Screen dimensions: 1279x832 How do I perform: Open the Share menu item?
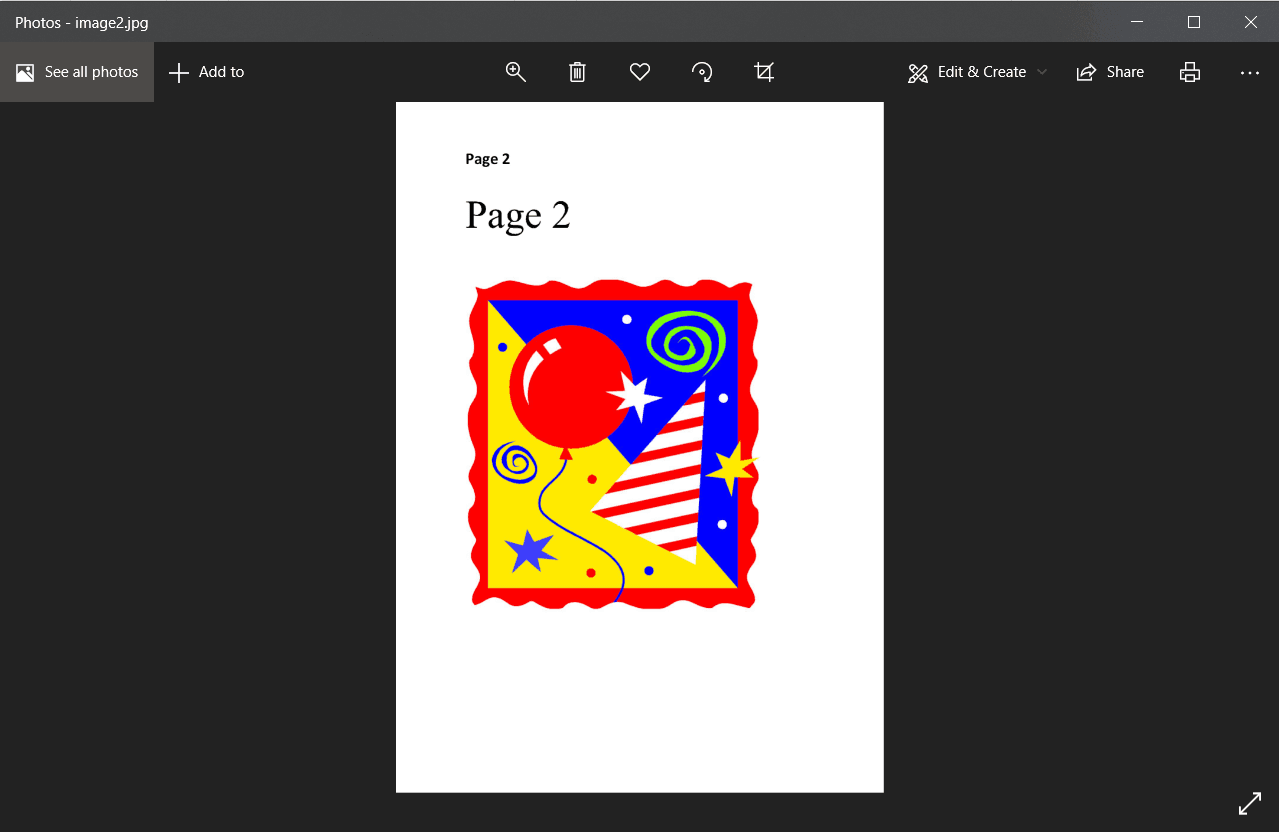[1110, 71]
